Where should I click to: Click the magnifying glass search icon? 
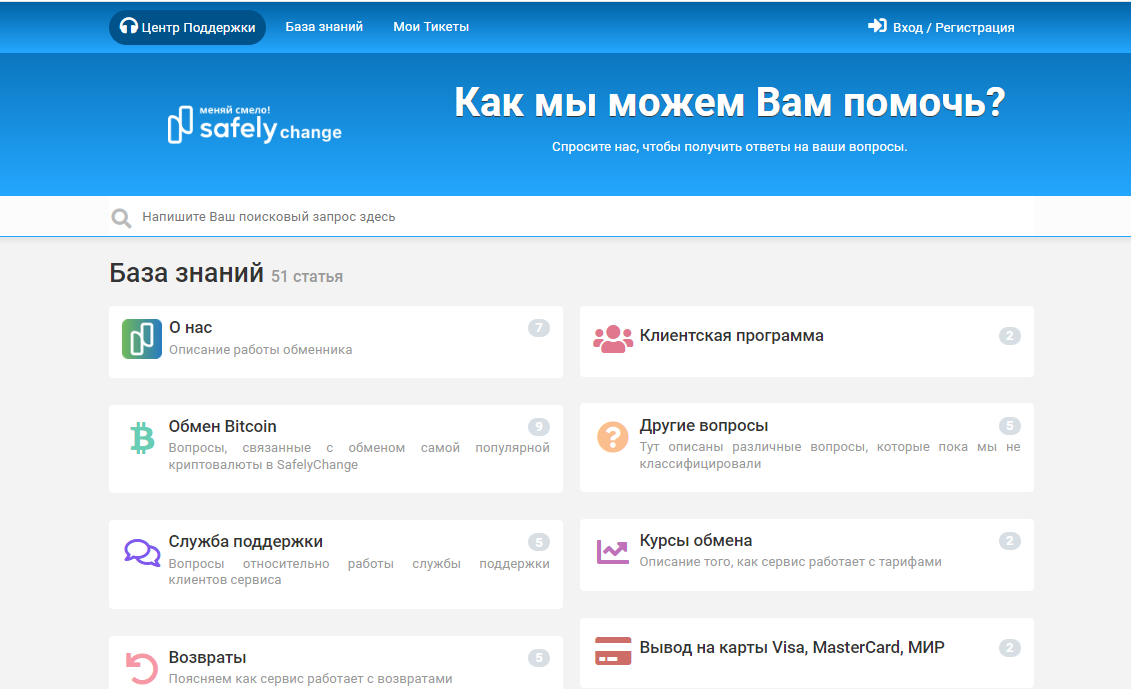121,217
